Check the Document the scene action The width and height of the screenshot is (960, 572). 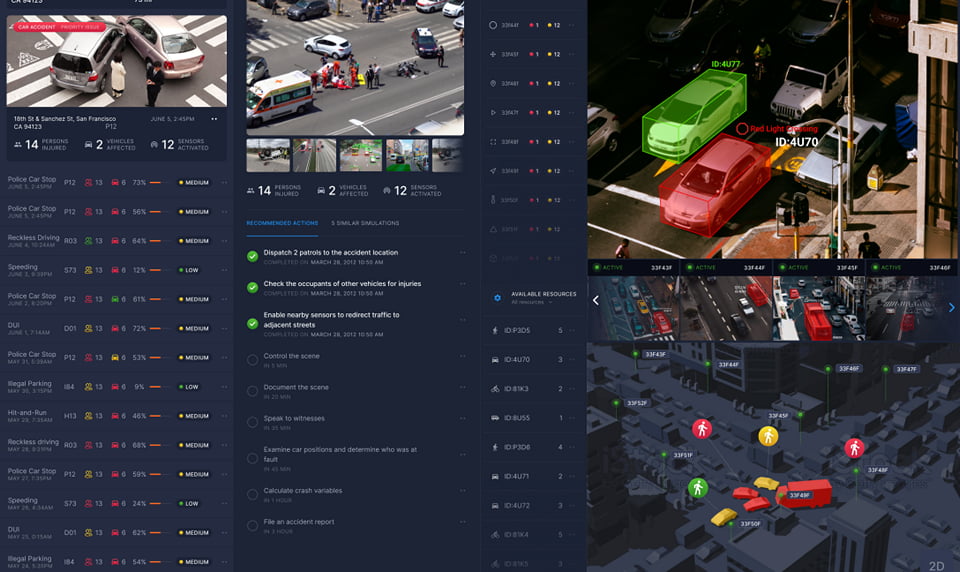pyautogui.click(x=252, y=391)
